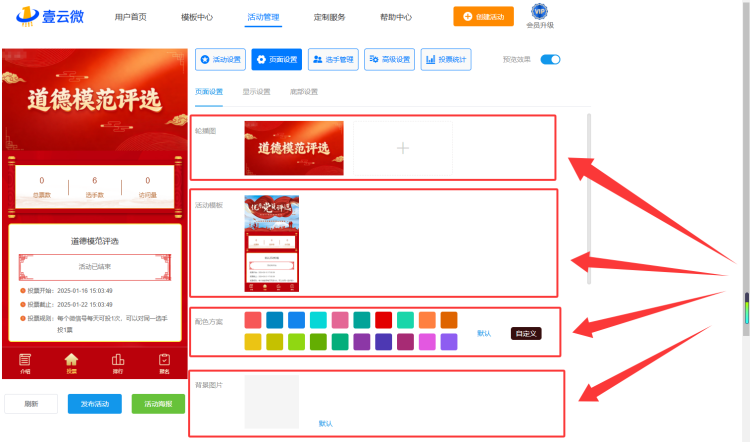This screenshot has height=442, width=750.
Task: Open 模板中心 in the top navigation
Action: (197, 17)
